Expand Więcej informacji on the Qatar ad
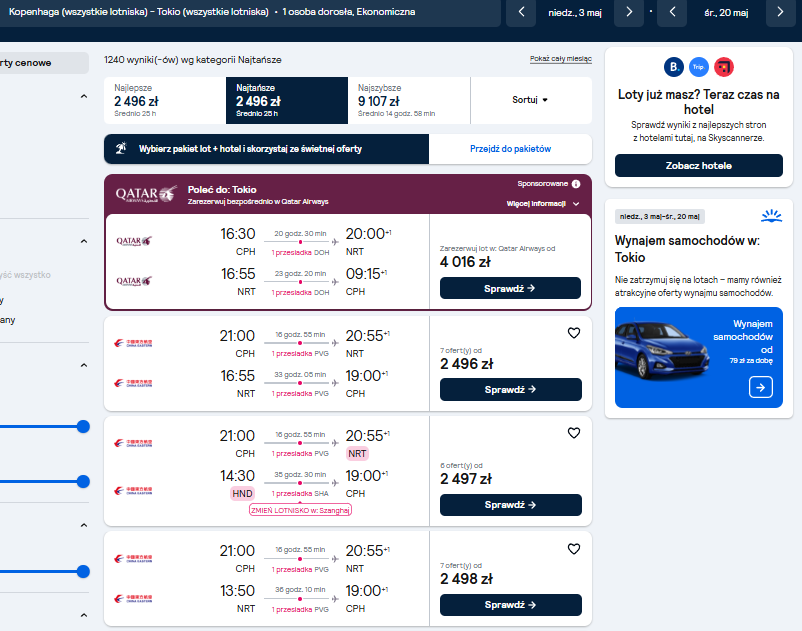The height and width of the screenshot is (631, 802). (x=543, y=204)
